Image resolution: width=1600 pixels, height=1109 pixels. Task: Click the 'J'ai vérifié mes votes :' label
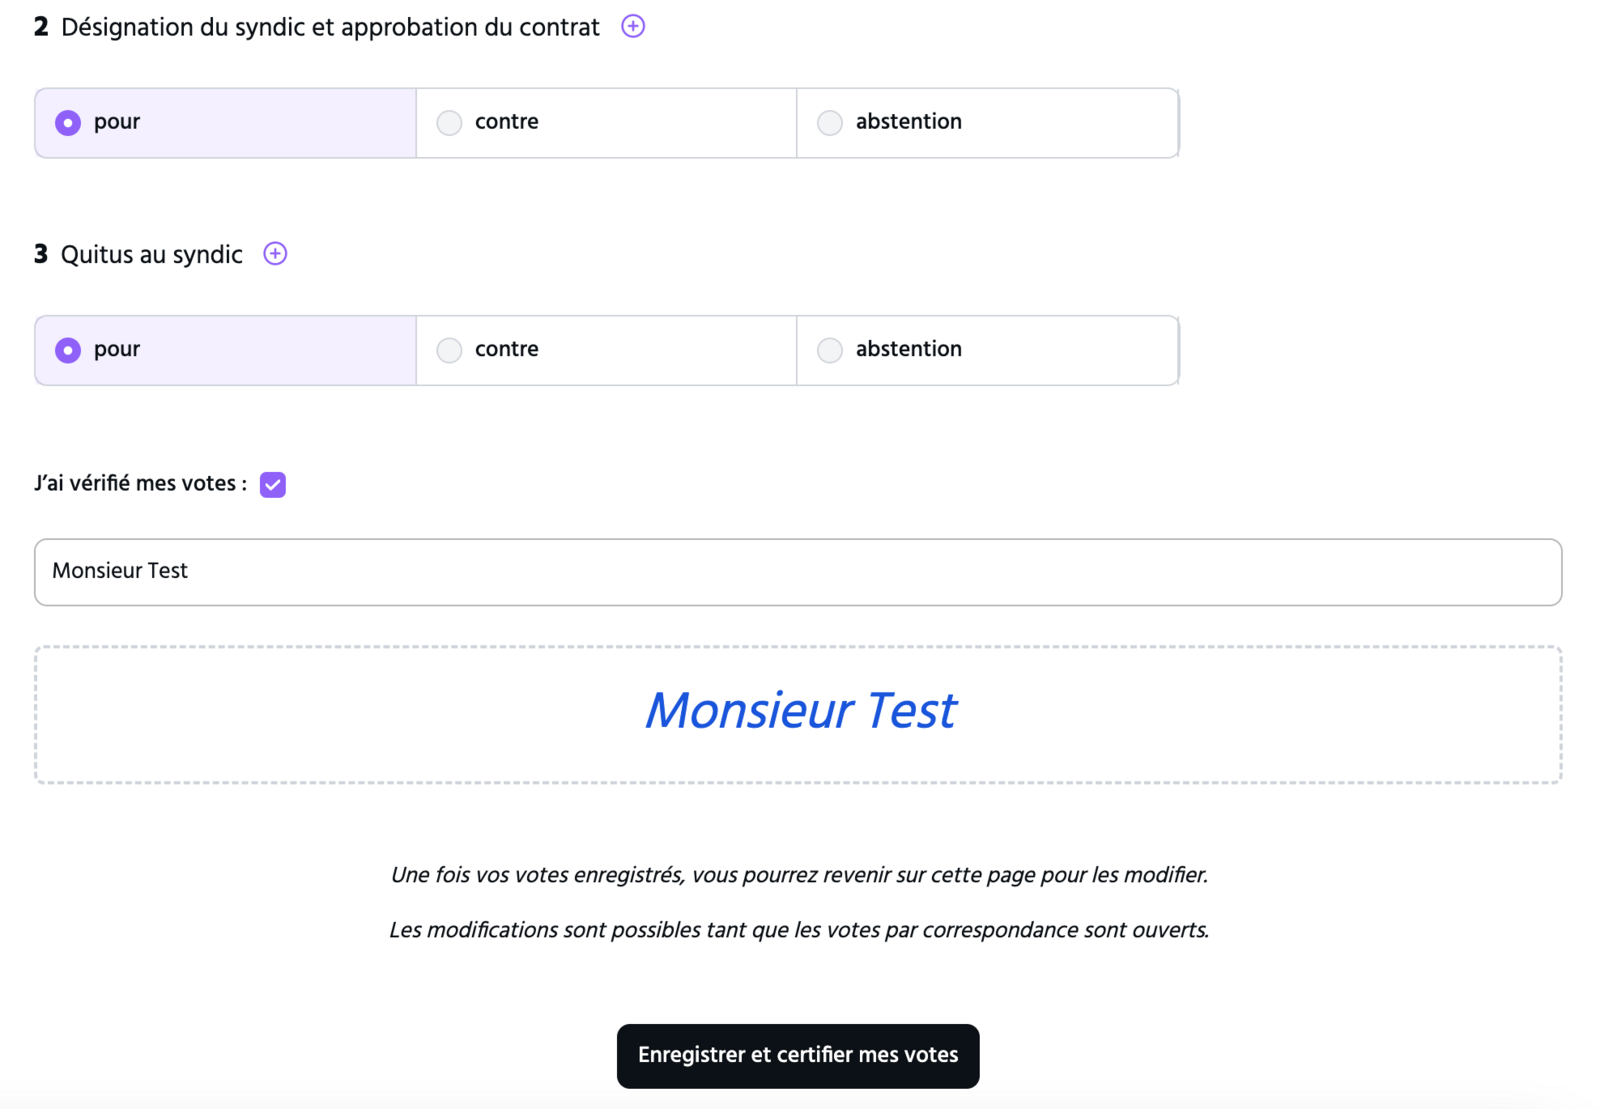coord(141,484)
